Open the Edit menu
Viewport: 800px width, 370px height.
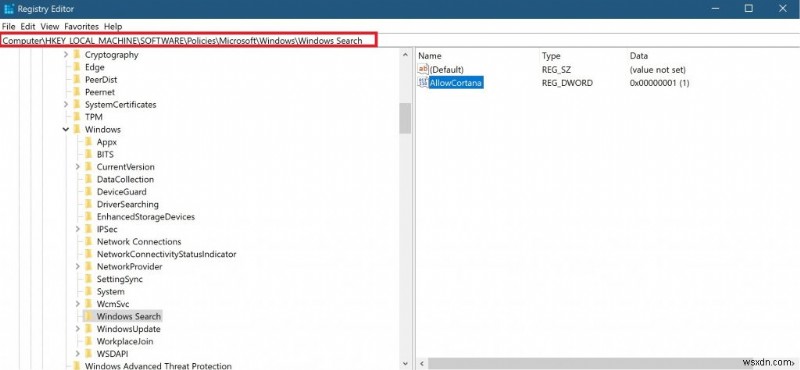pos(28,26)
